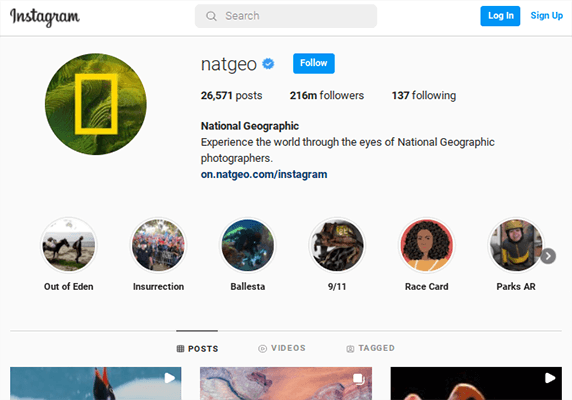Click the 9/11 label
Screen dimensions: 572x400
coord(337,287)
